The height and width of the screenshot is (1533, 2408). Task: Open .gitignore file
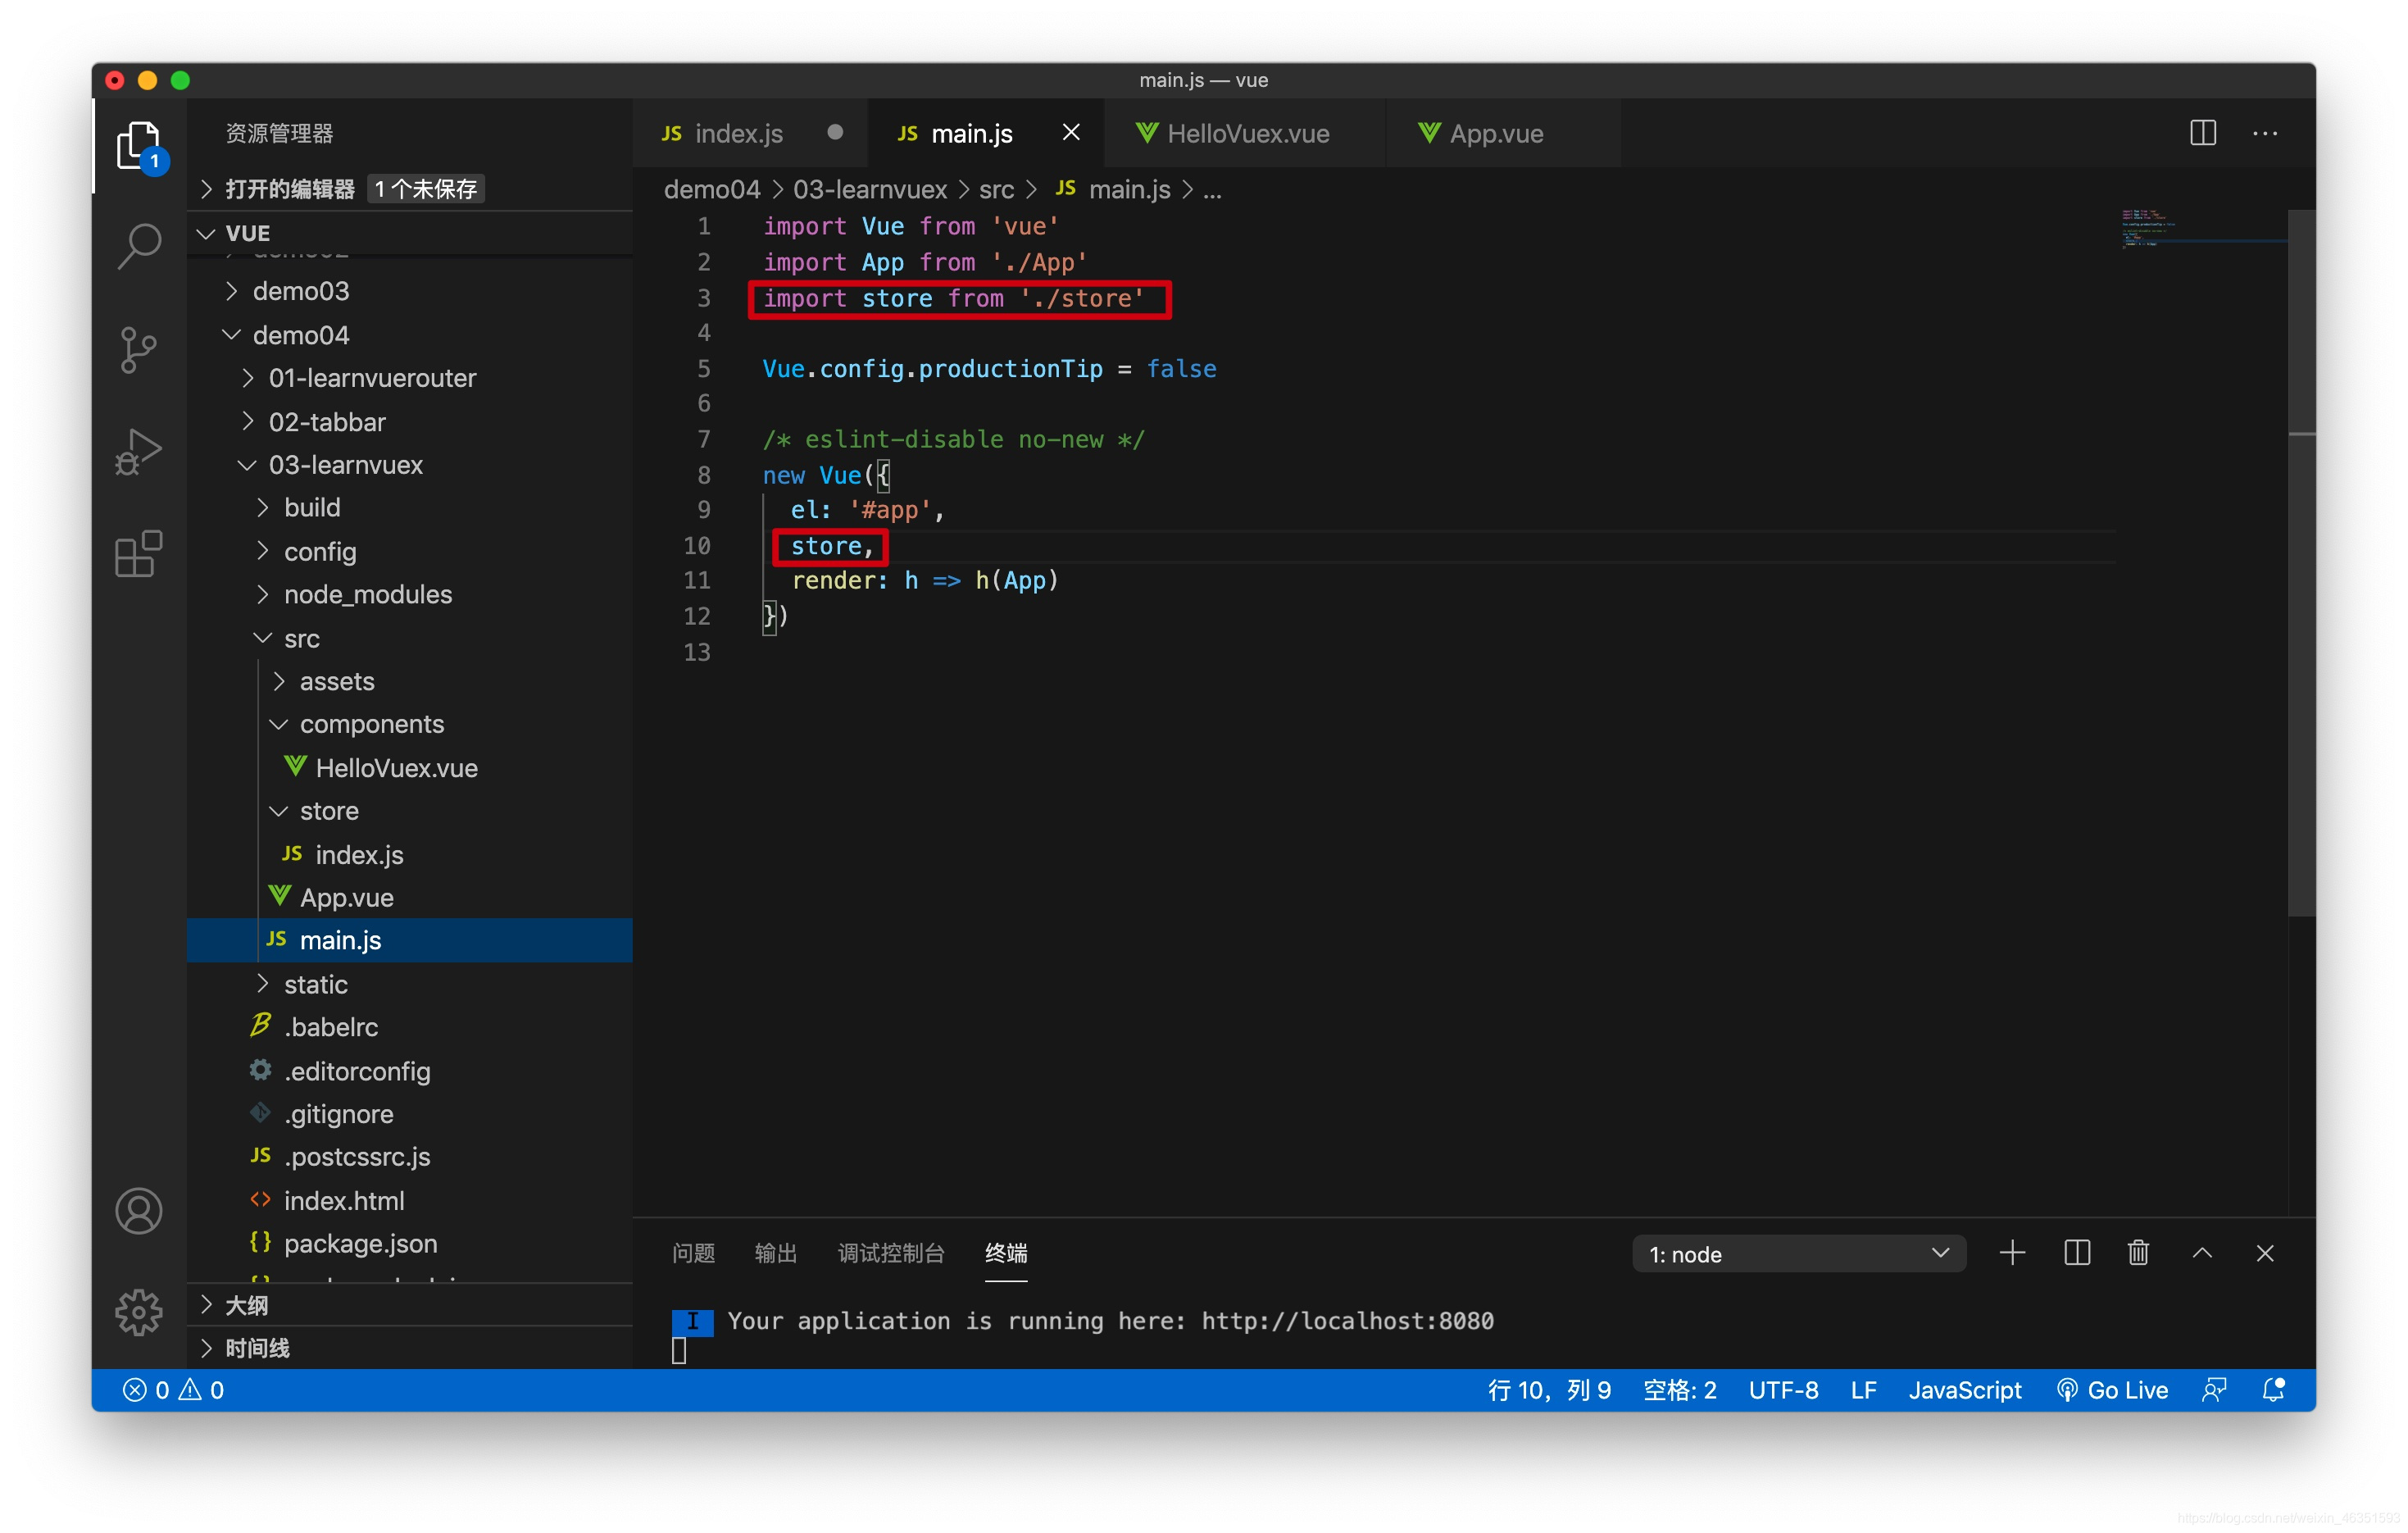point(410,1114)
